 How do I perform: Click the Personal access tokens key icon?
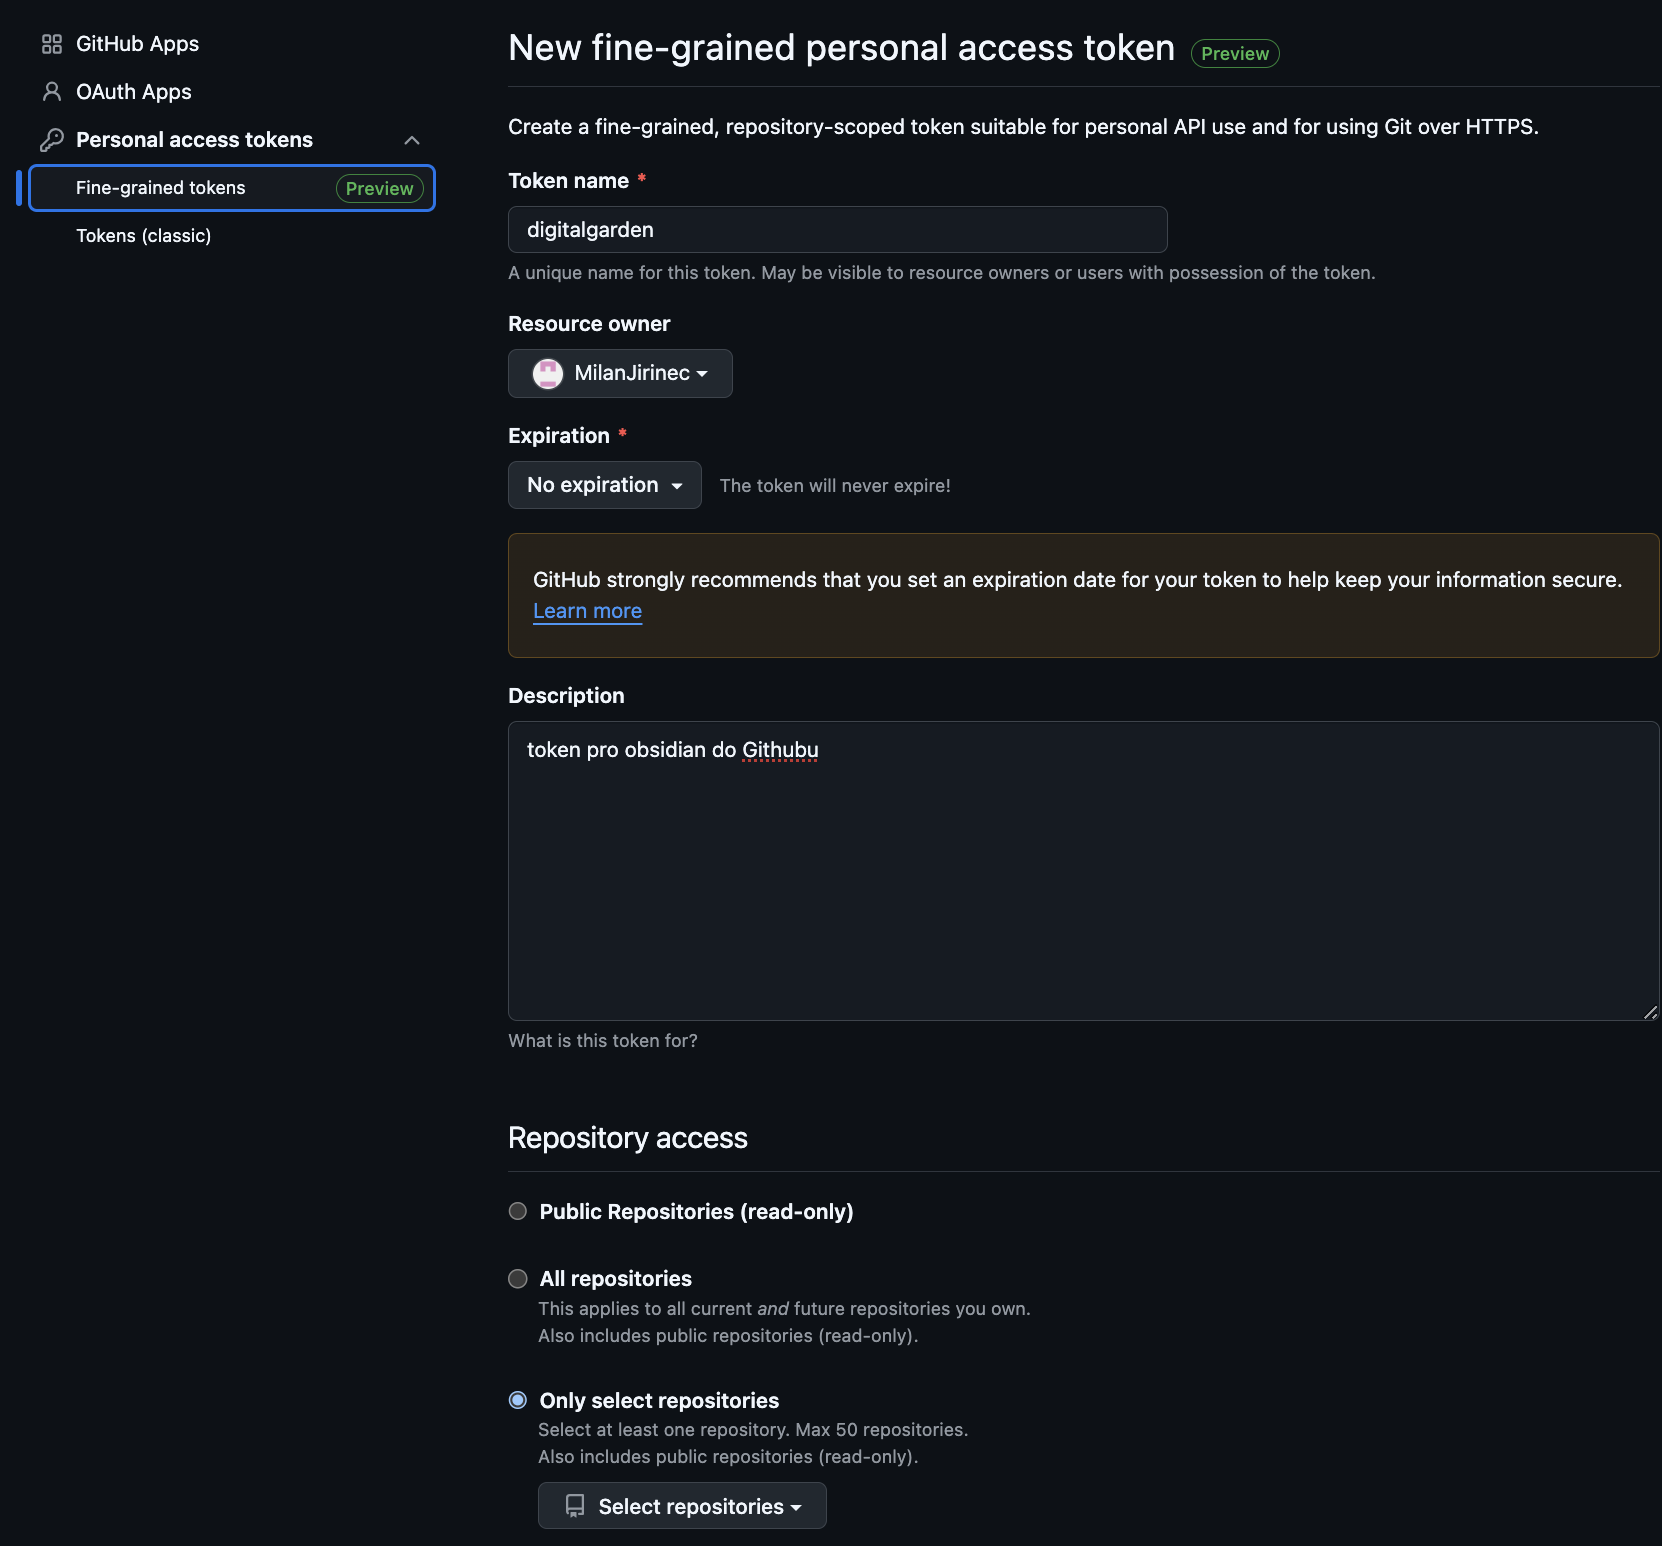(52, 140)
